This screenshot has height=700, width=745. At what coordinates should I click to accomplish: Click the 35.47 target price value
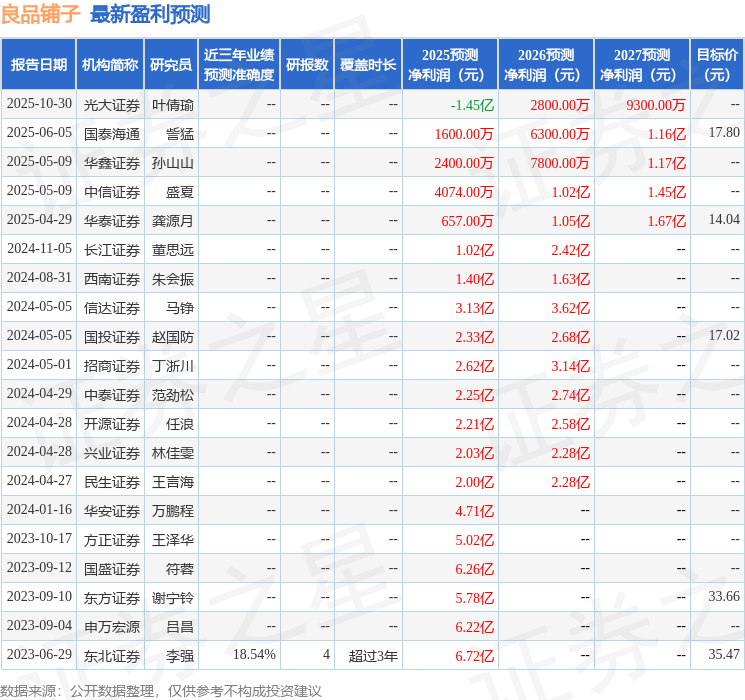point(723,655)
